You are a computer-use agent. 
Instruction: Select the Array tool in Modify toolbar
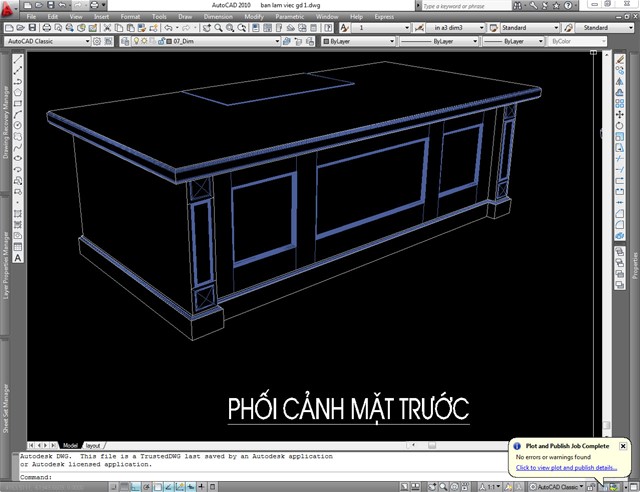(x=620, y=104)
